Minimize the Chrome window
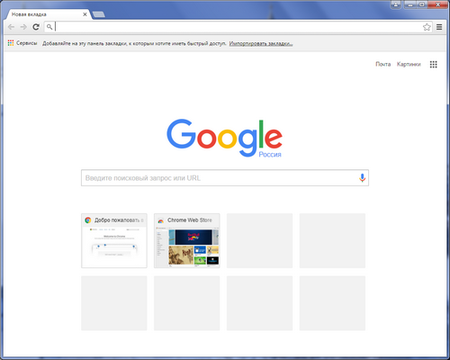 (410, 4)
